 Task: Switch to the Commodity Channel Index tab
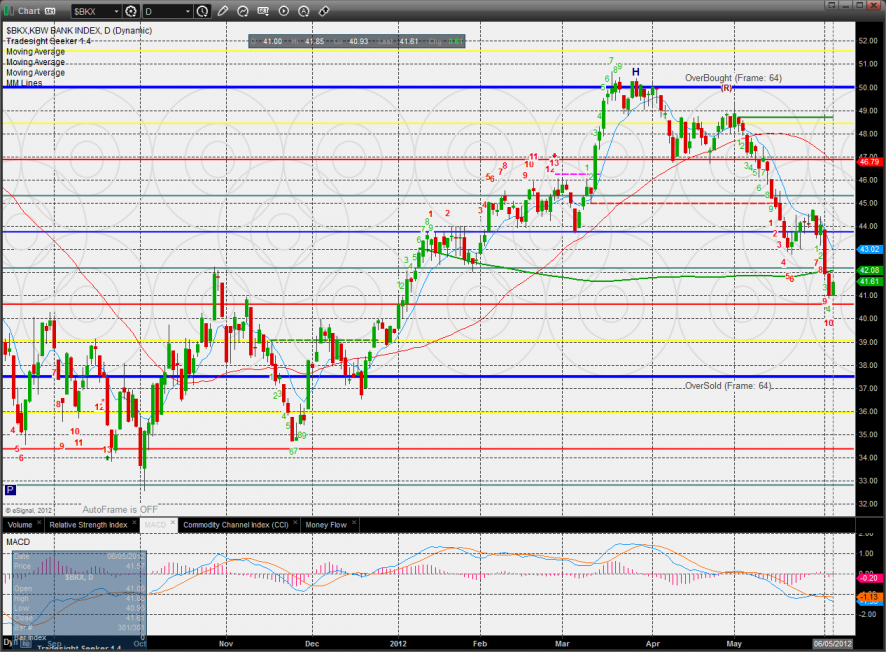(235, 524)
